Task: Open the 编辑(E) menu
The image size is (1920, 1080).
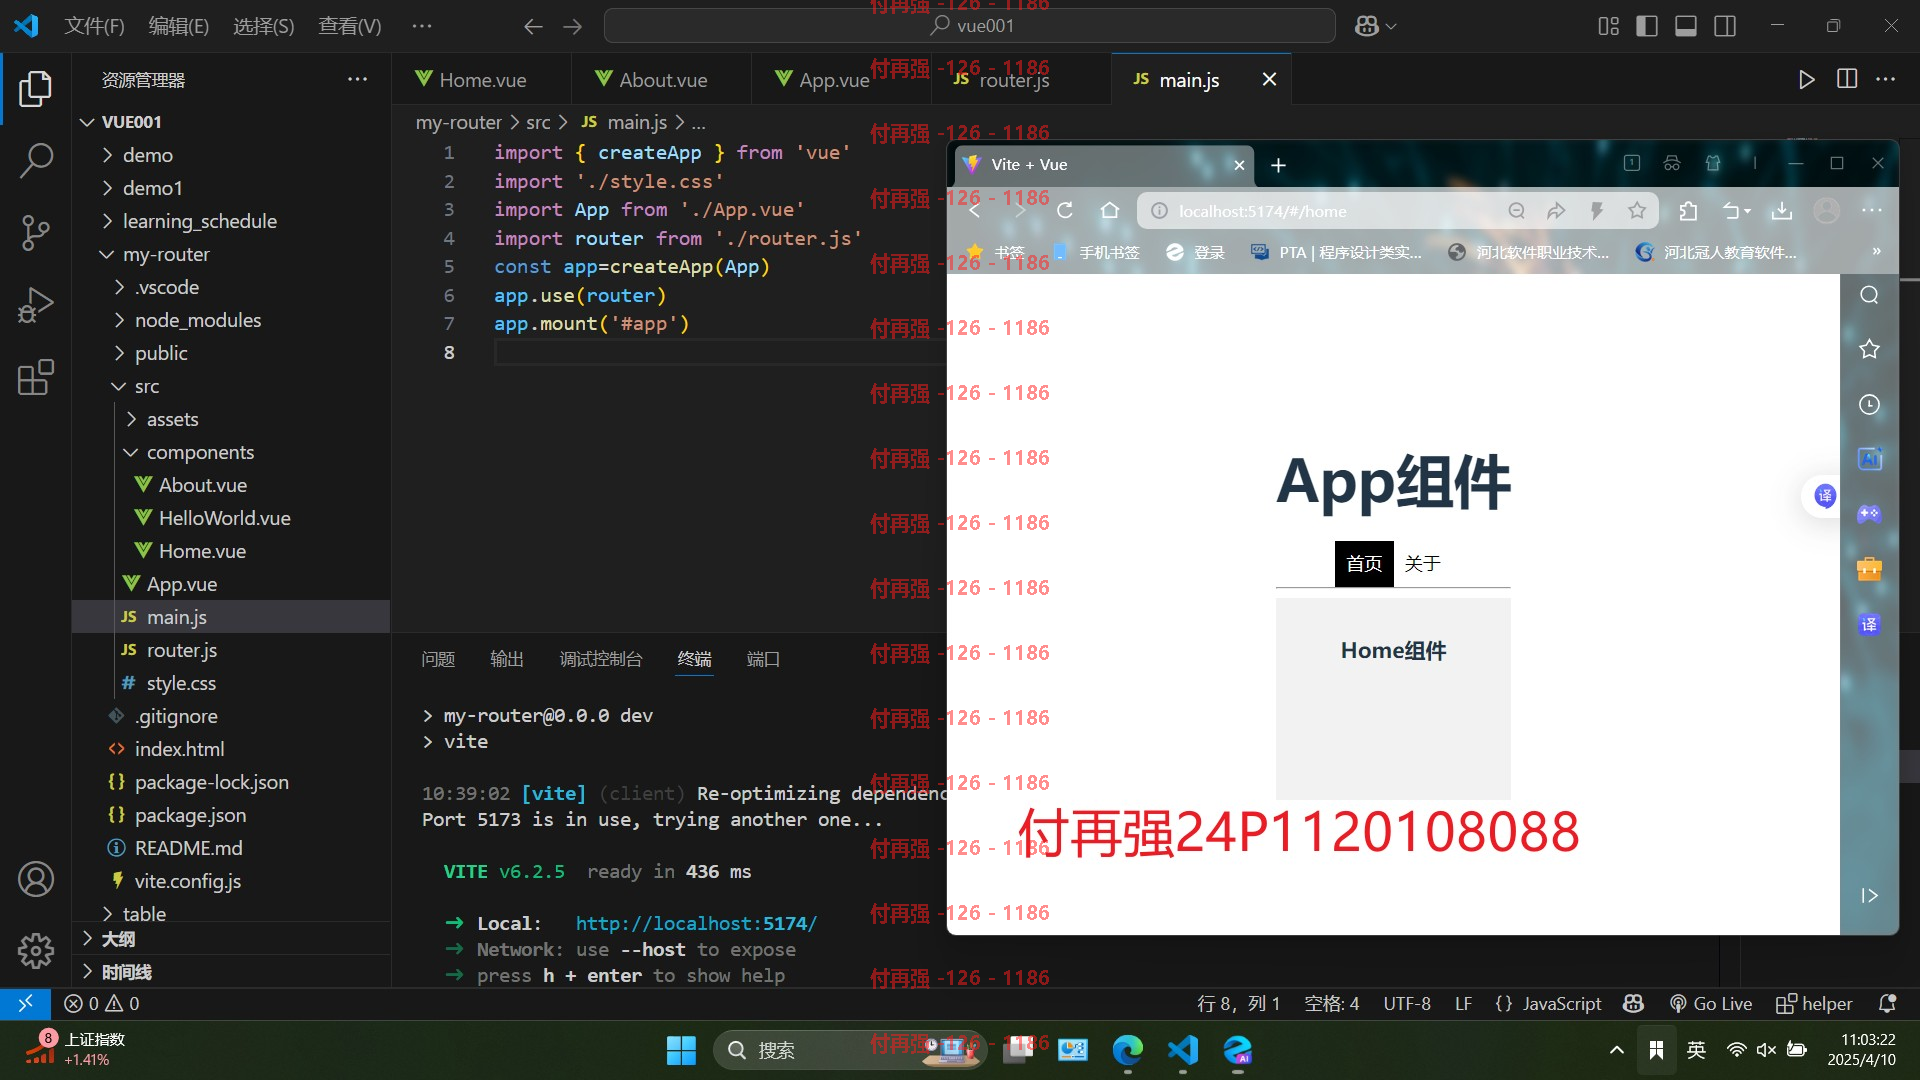Action: tap(178, 26)
